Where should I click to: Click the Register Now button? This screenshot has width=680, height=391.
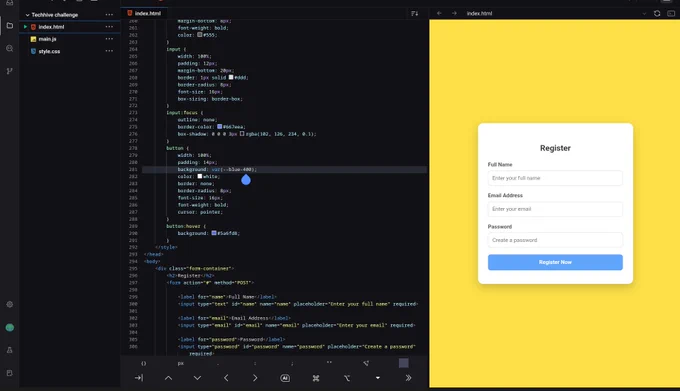click(x=555, y=262)
